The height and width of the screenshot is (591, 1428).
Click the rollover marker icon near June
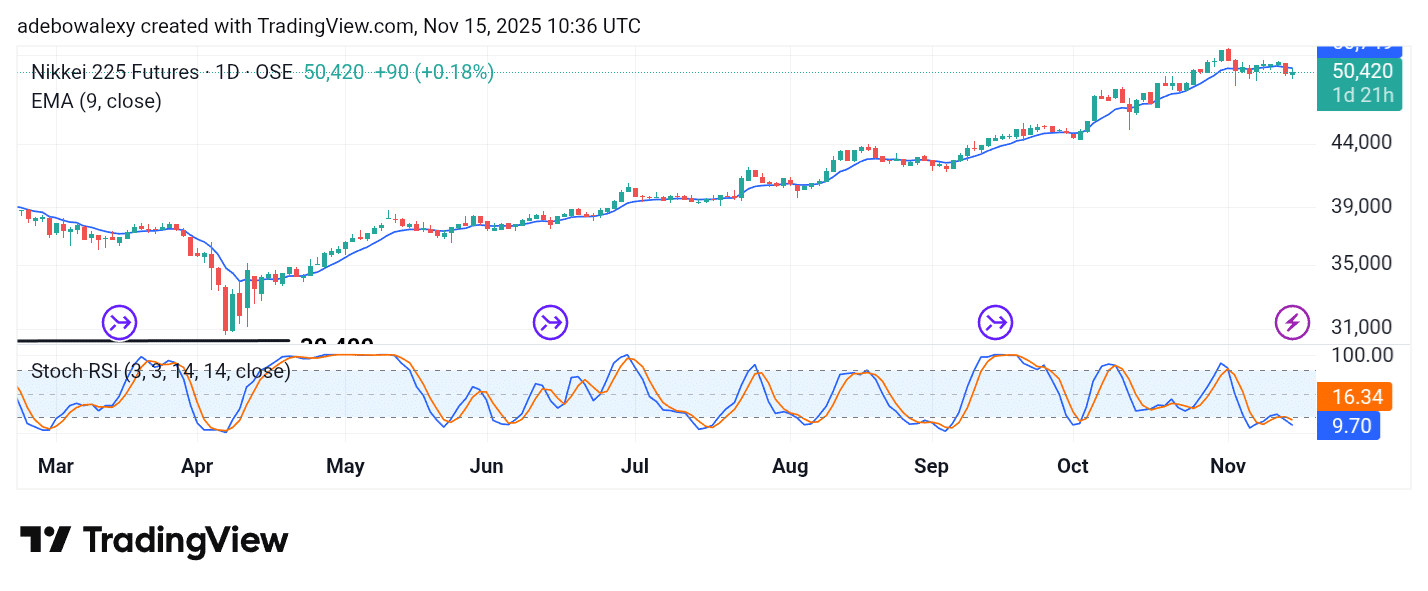[x=550, y=322]
